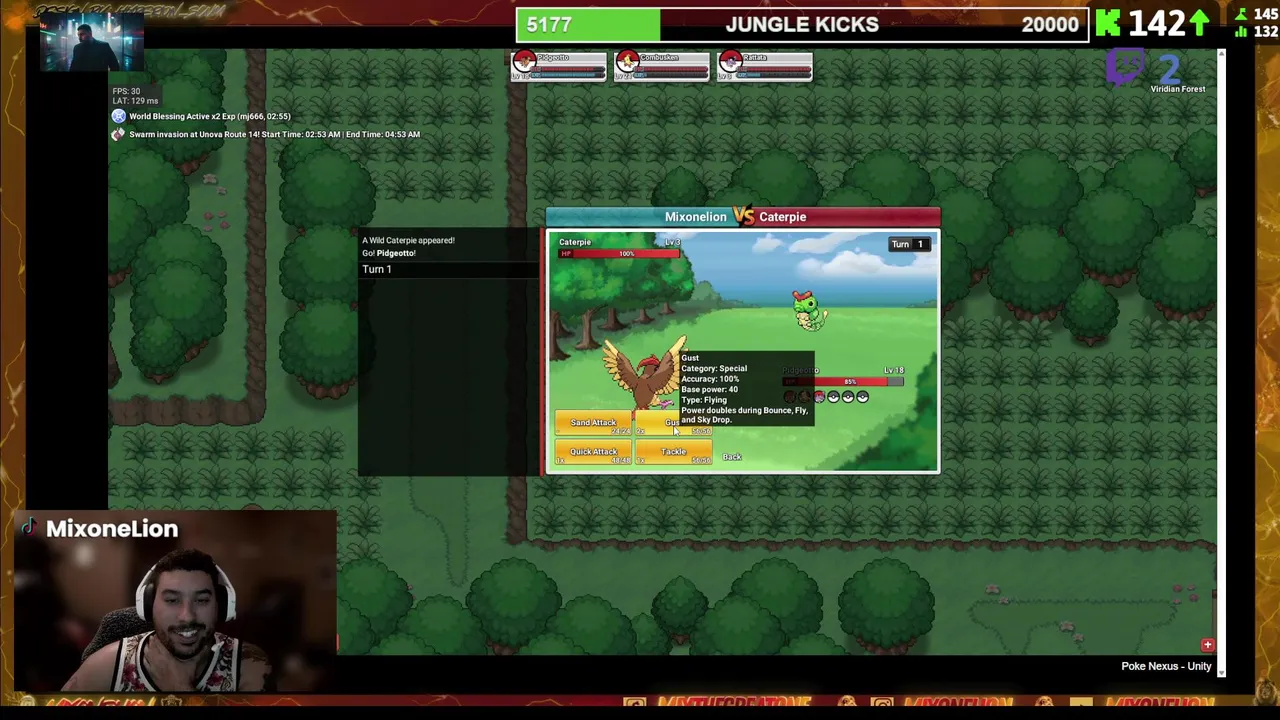Viewport: 1280px width, 720px height.
Task: Click the Caterpie Lv 3 level label
Action: (x=672, y=242)
